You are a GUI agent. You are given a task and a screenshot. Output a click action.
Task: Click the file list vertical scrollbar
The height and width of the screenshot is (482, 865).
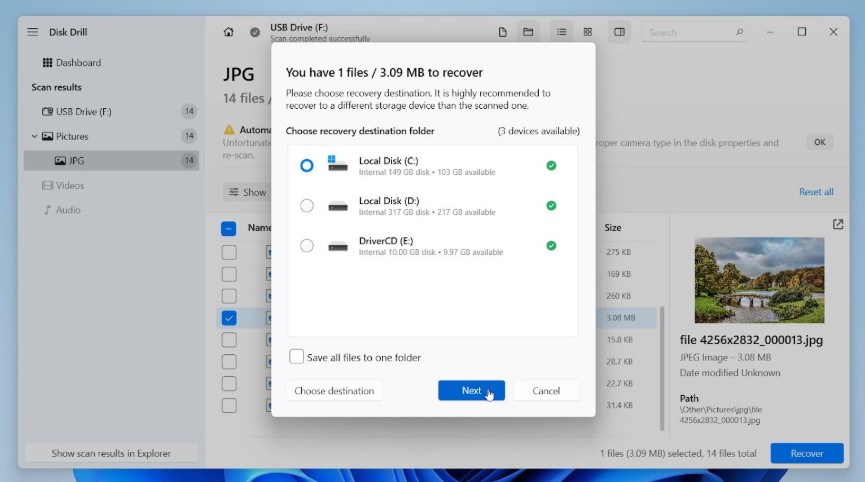point(661,368)
